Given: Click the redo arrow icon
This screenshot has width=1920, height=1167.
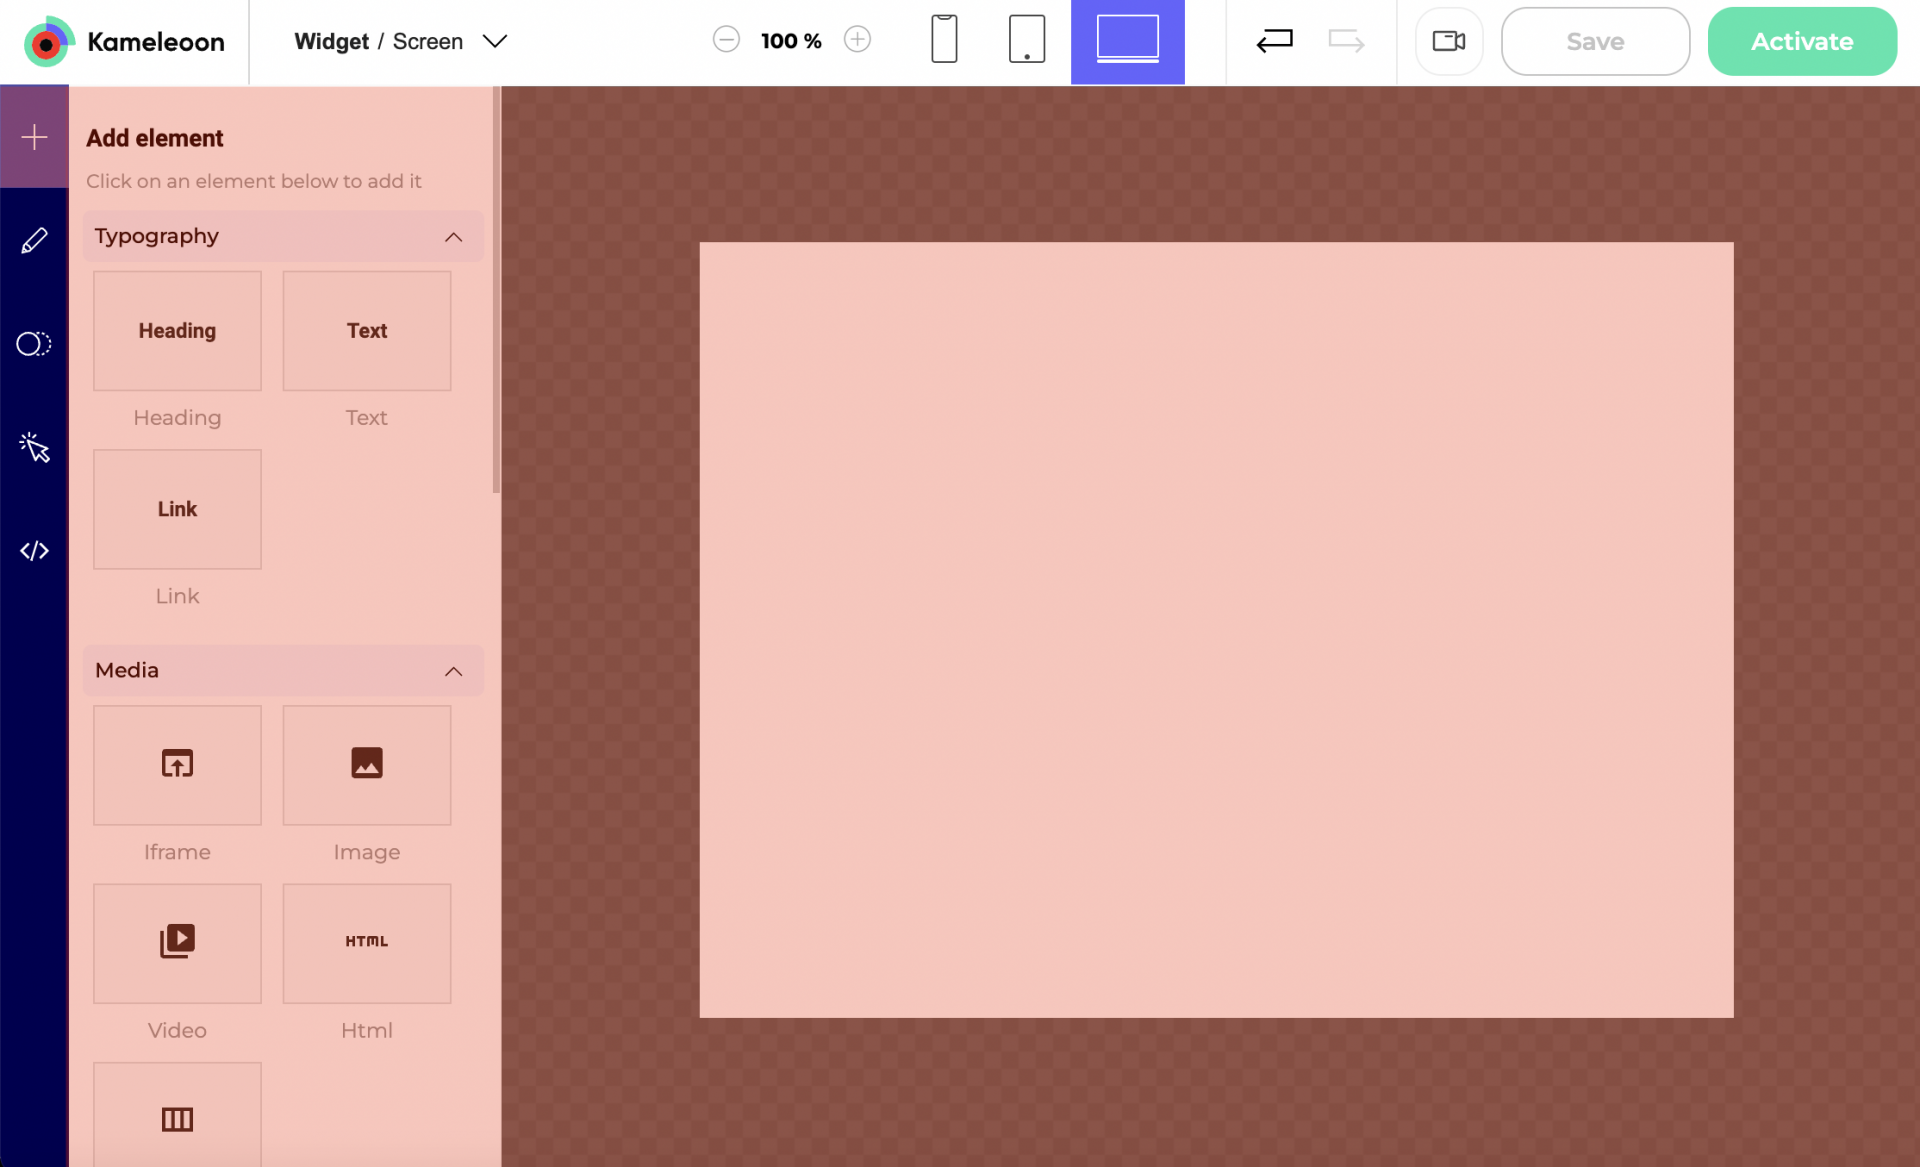Looking at the screenshot, I should click(1346, 41).
